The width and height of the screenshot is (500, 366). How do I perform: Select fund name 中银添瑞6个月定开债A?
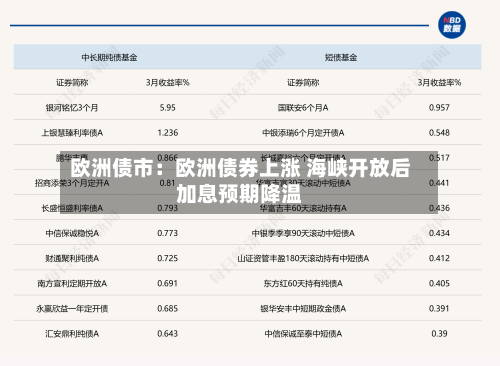point(303,133)
